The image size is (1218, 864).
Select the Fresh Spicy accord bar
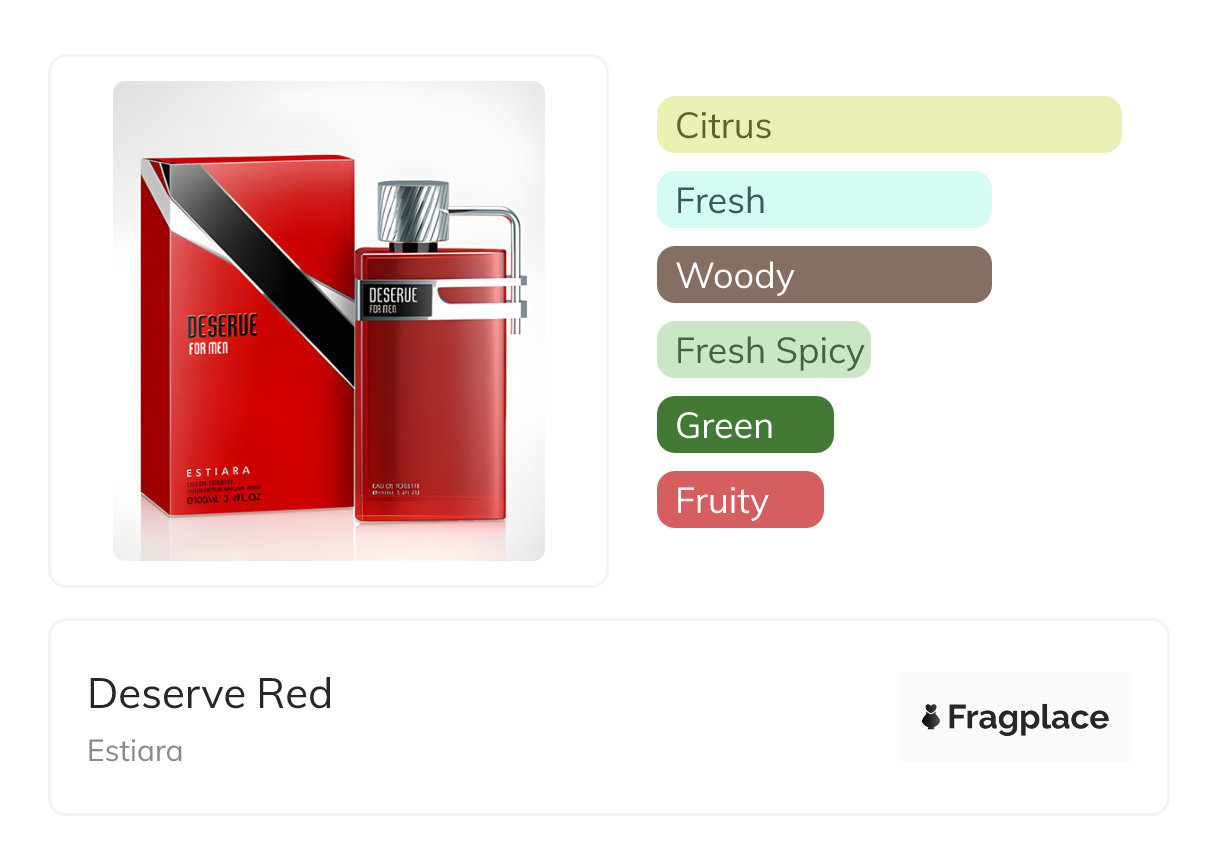(764, 350)
